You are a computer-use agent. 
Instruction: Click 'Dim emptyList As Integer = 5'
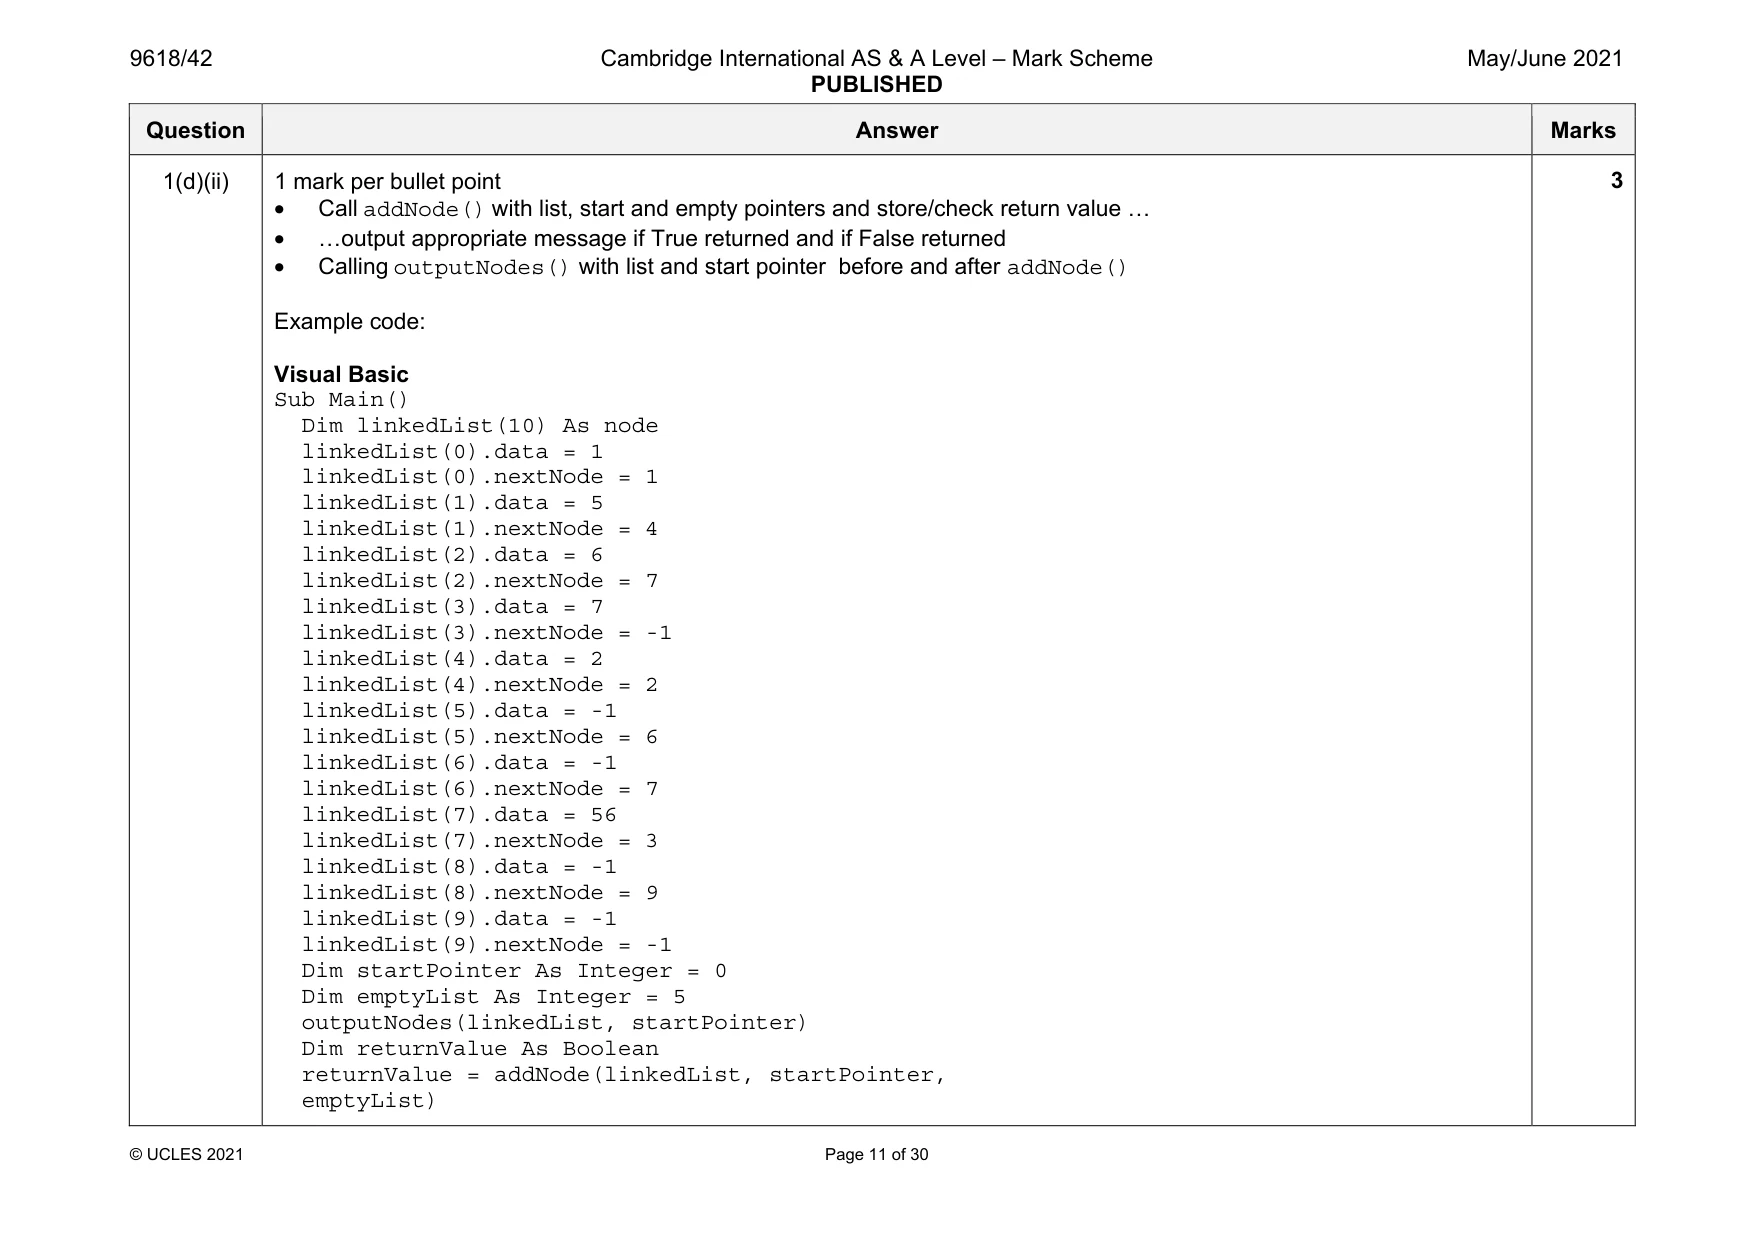(x=494, y=997)
